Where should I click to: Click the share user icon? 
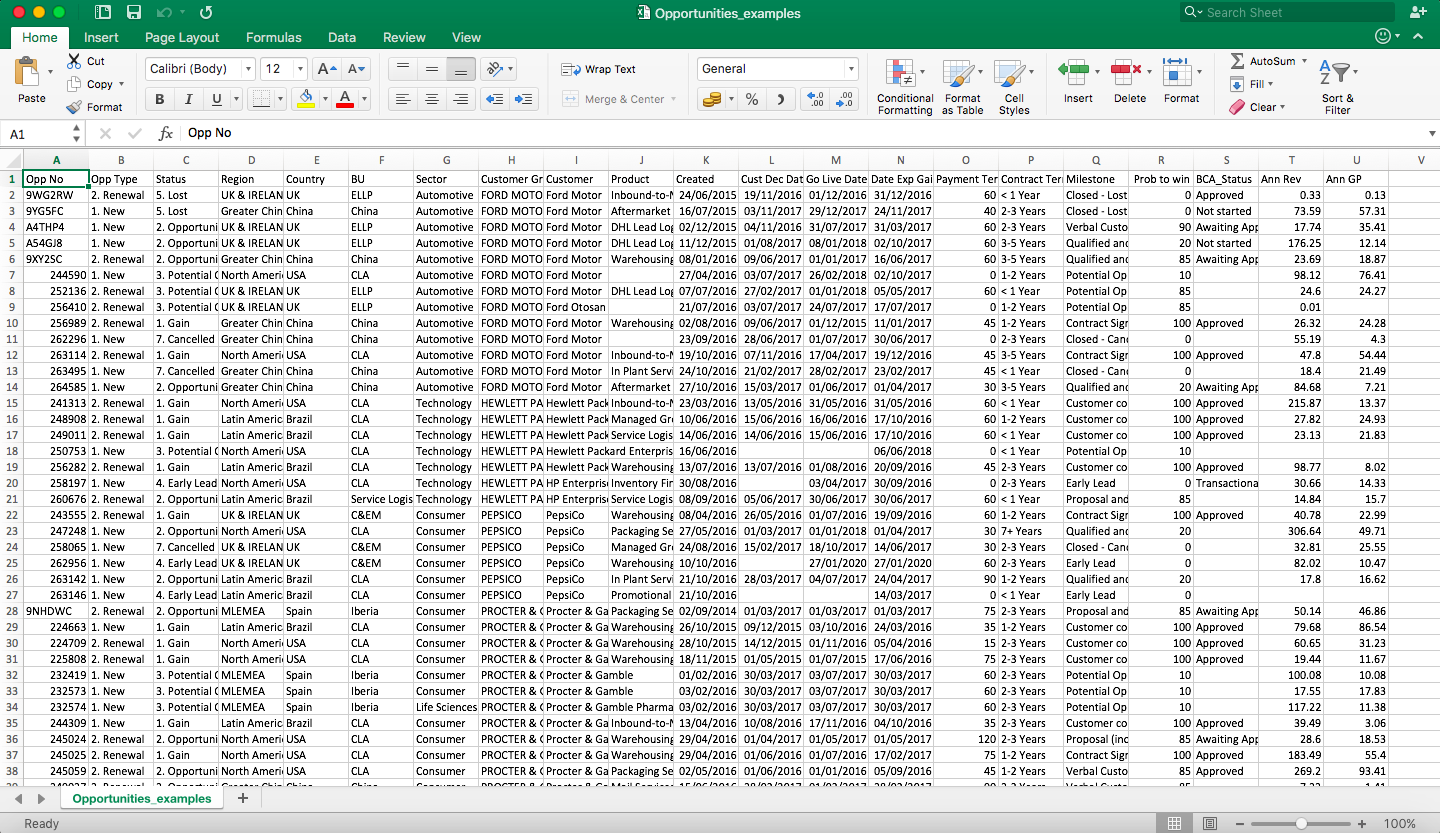coord(1418,13)
